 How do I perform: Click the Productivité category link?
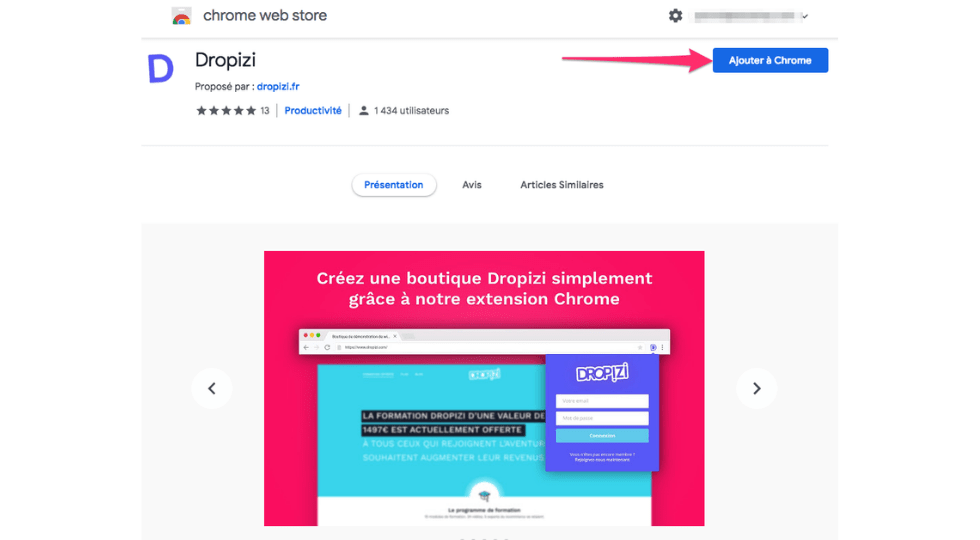[313, 111]
